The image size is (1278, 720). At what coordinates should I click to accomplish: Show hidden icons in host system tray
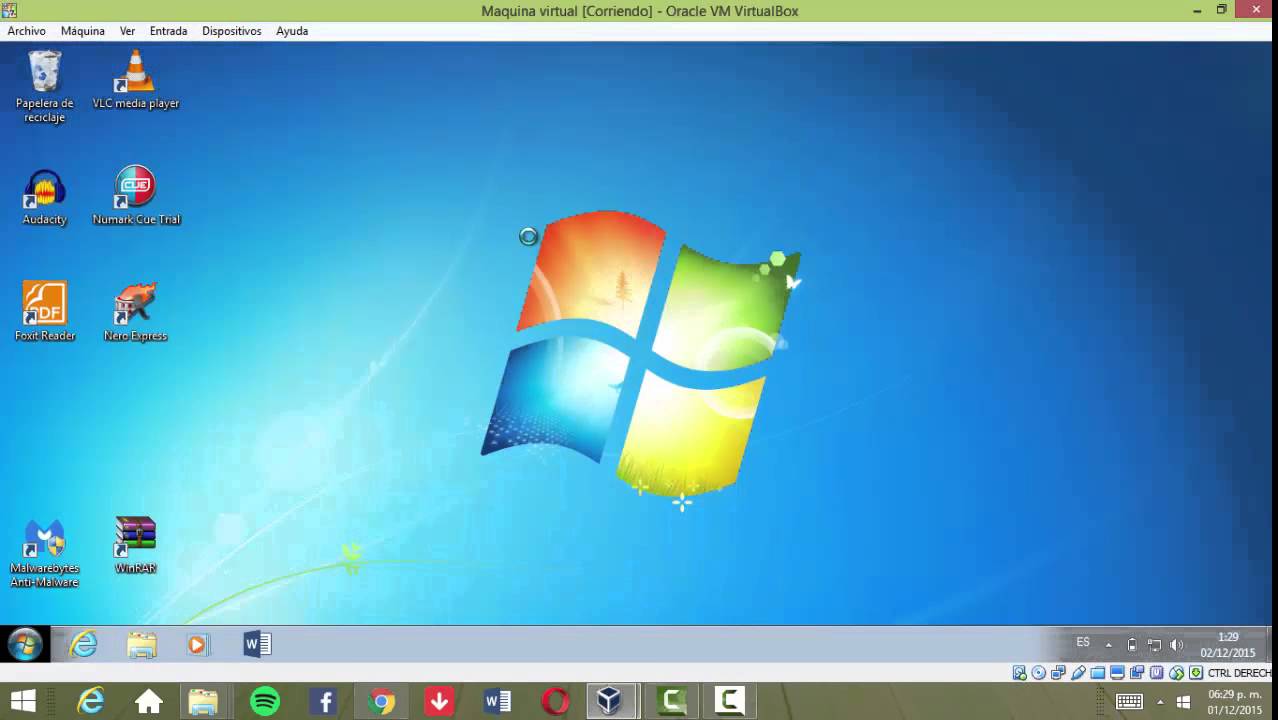1160,702
